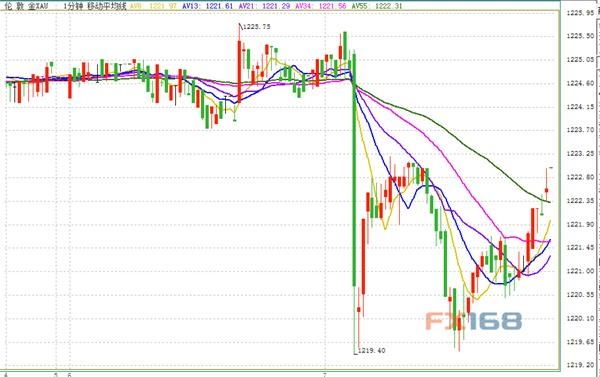Viewport: 600px width, 377px height.
Task: Click time axis label 7
Action: coord(325,374)
